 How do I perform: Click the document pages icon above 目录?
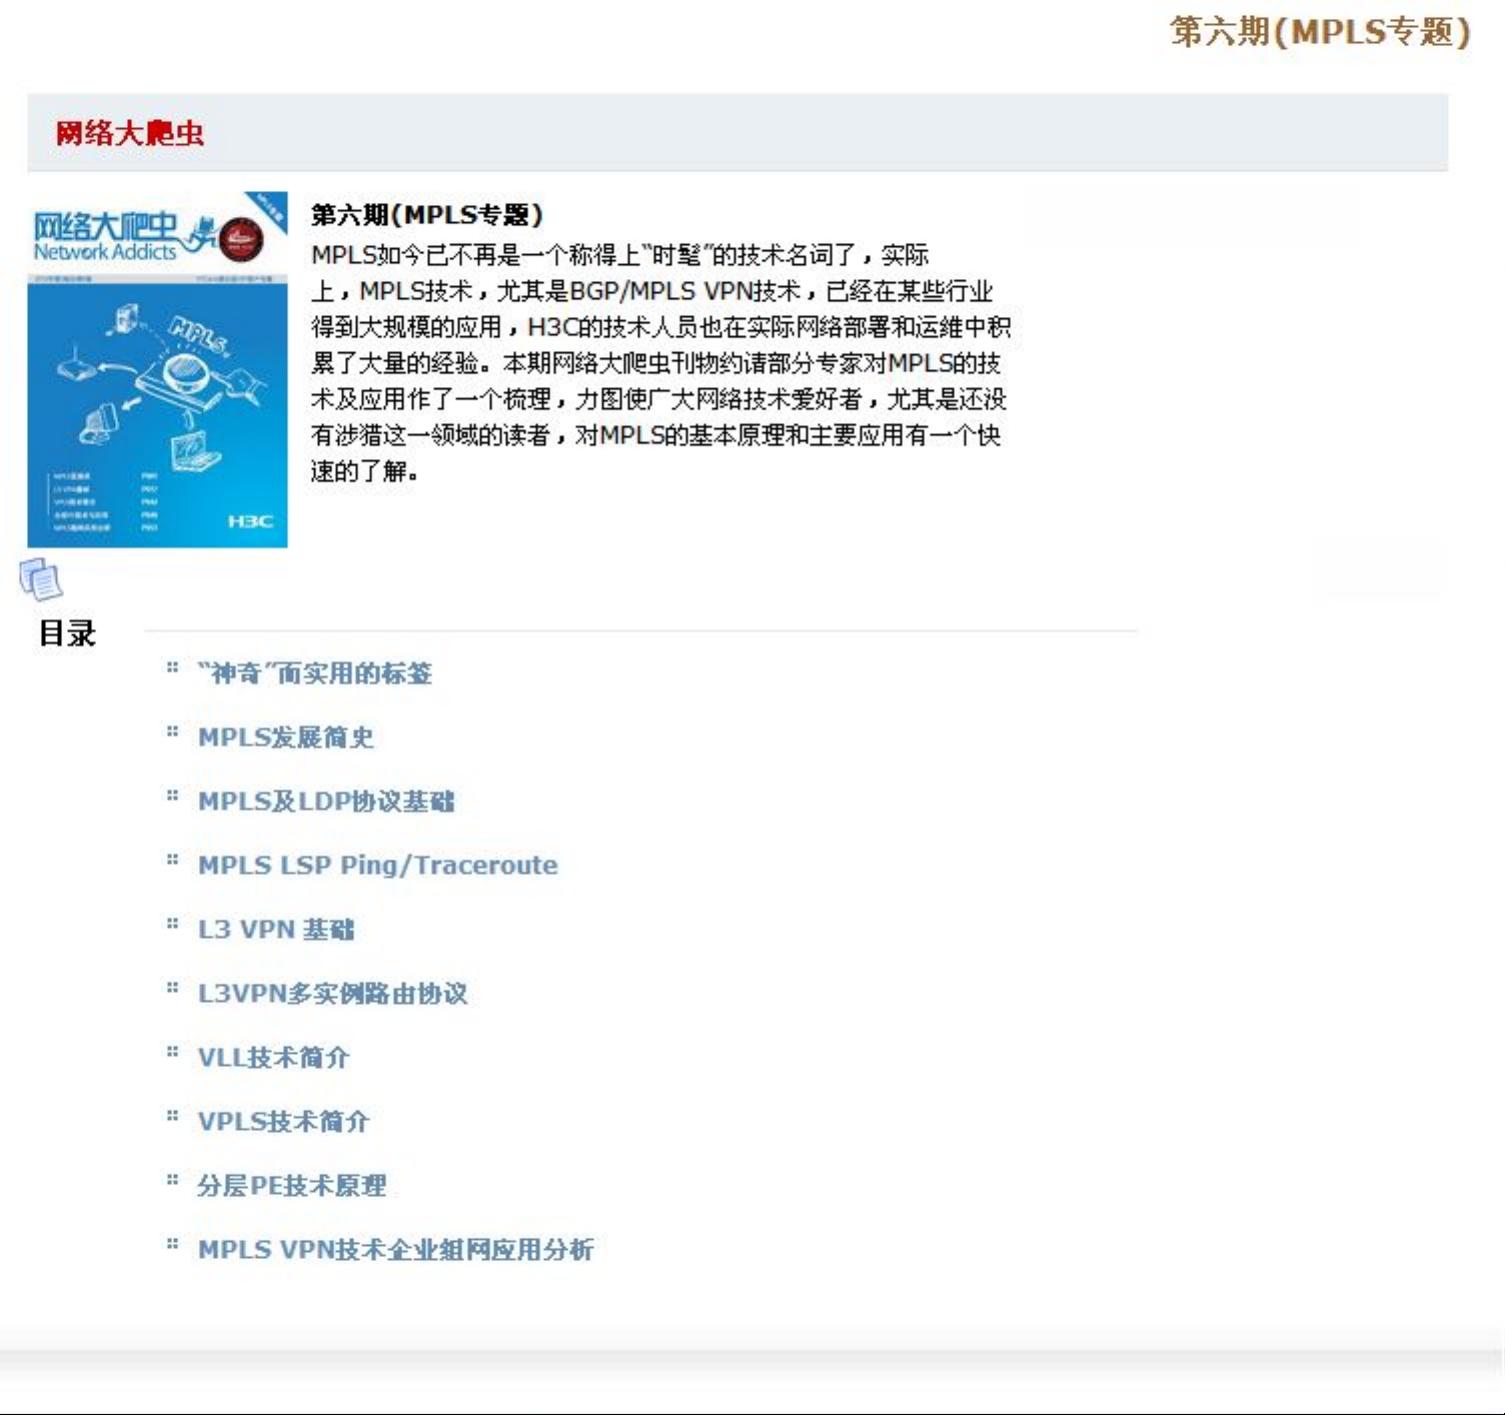coord(41,580)
